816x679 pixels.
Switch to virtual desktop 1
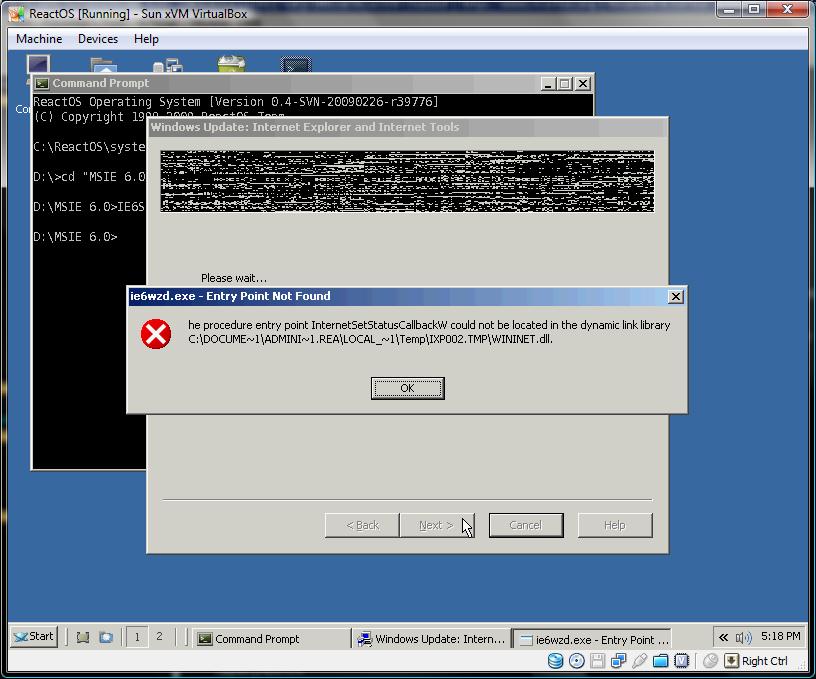137,637
